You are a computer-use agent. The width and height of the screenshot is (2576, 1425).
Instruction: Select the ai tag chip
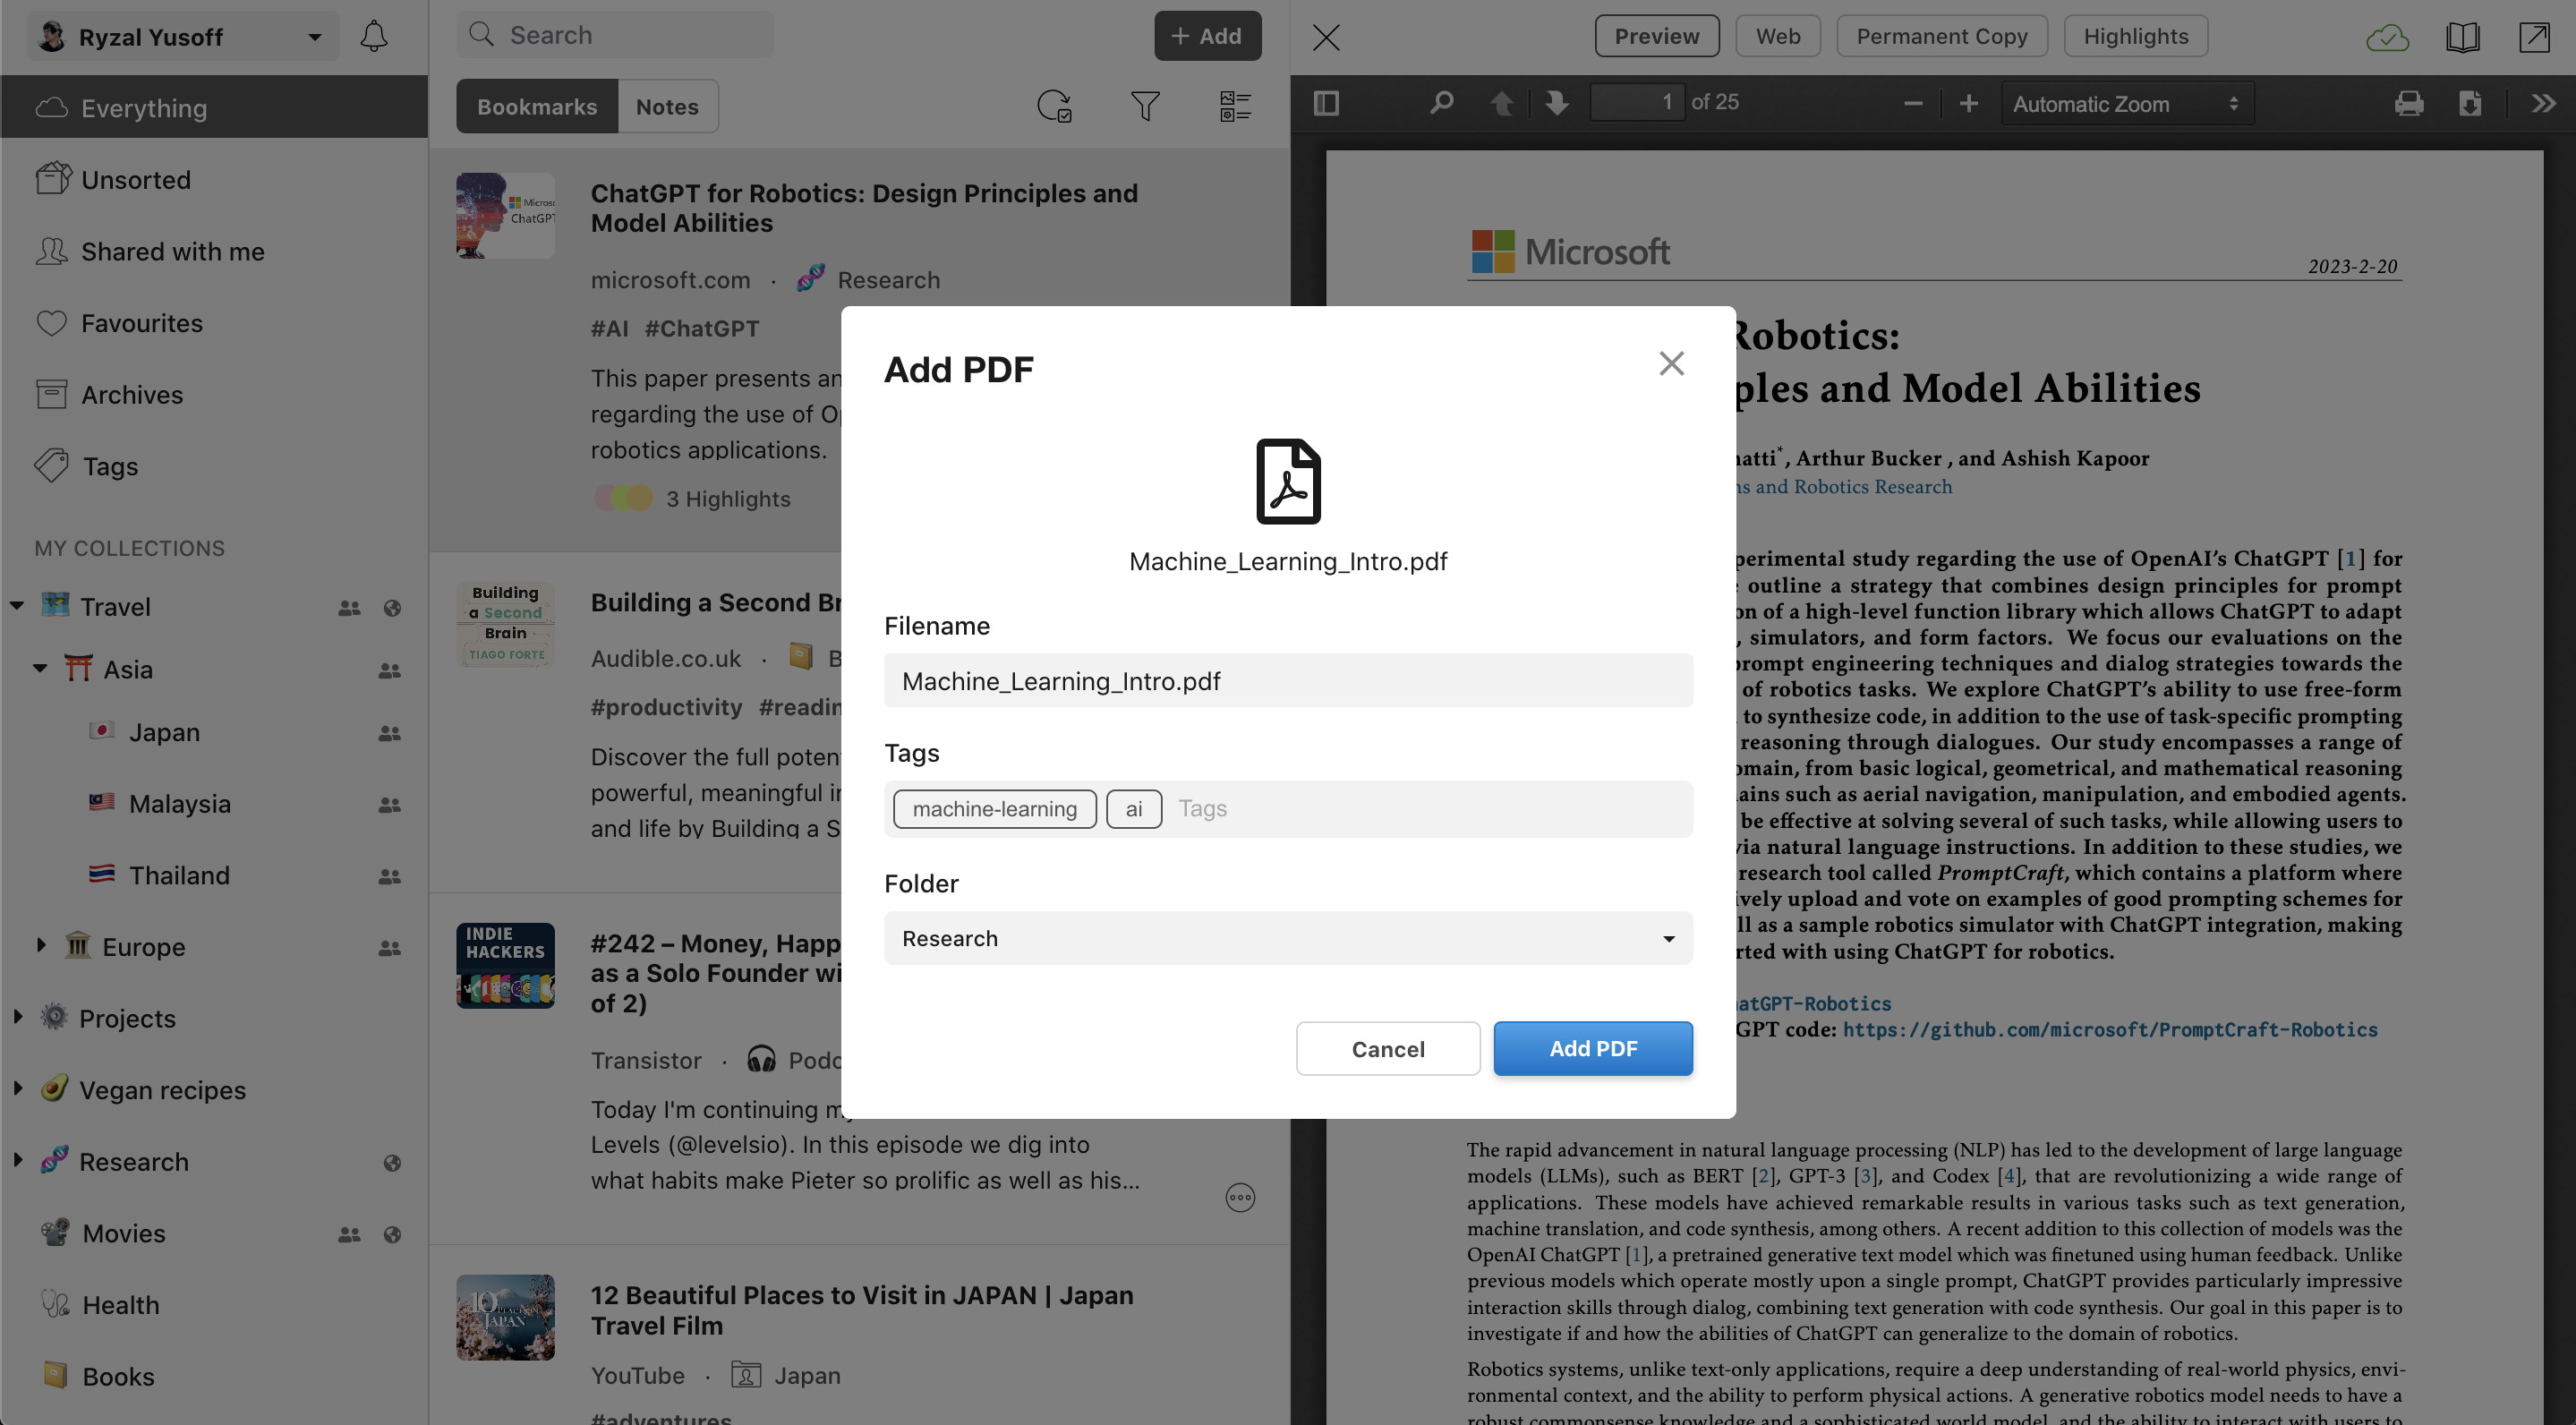coord(1133,809)
